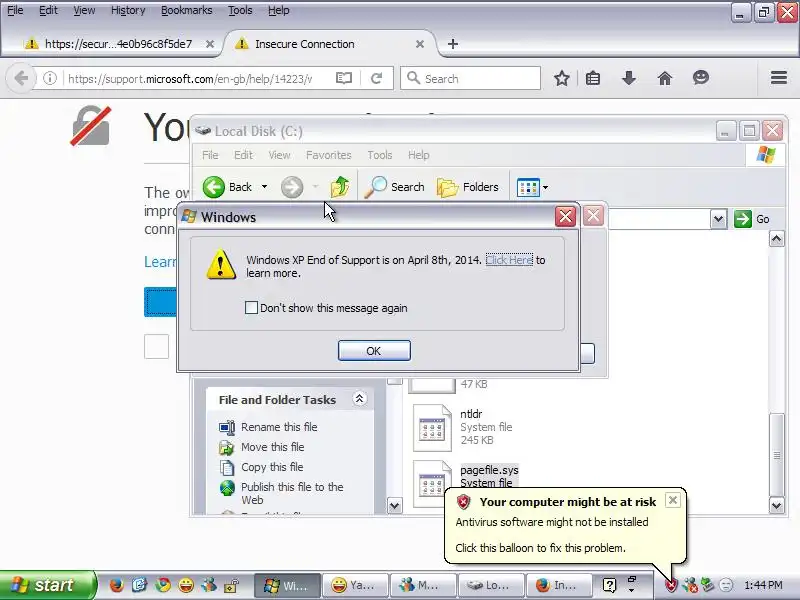
Task: Click the Learn more link on the Firefox page
Action: pos(160,262)
